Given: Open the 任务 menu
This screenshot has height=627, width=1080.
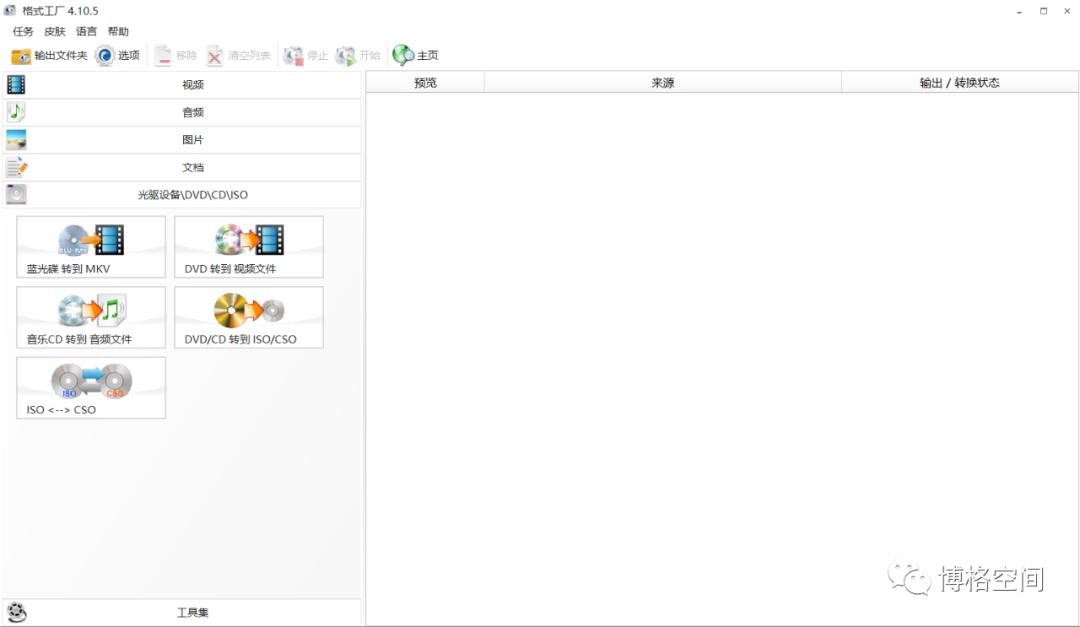Looking at the screenshot, I should pyautogui.click(x=23, y=32).
